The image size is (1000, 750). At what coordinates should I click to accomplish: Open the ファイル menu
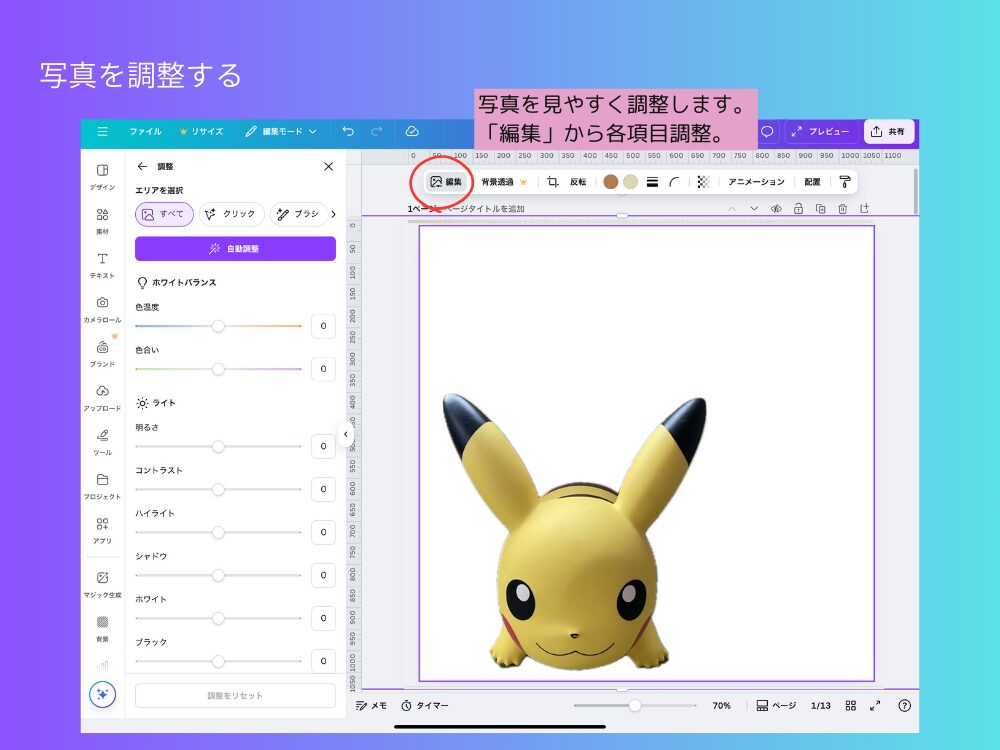coord(145,131)
